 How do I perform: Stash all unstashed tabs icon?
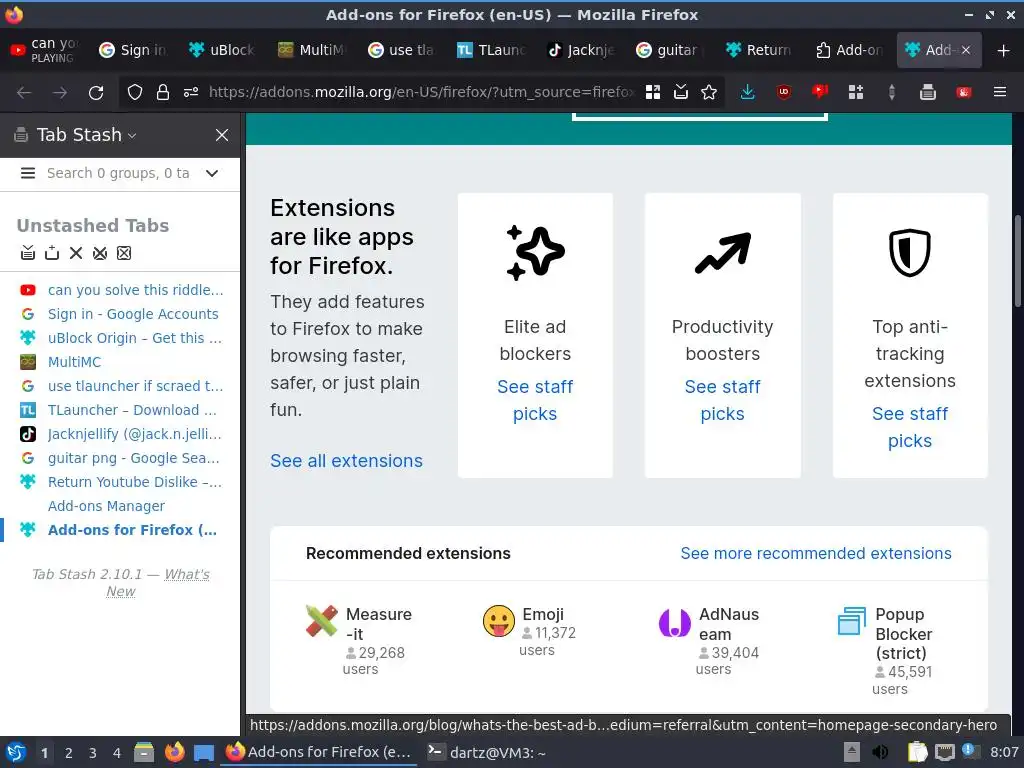(x=27, y=253)
